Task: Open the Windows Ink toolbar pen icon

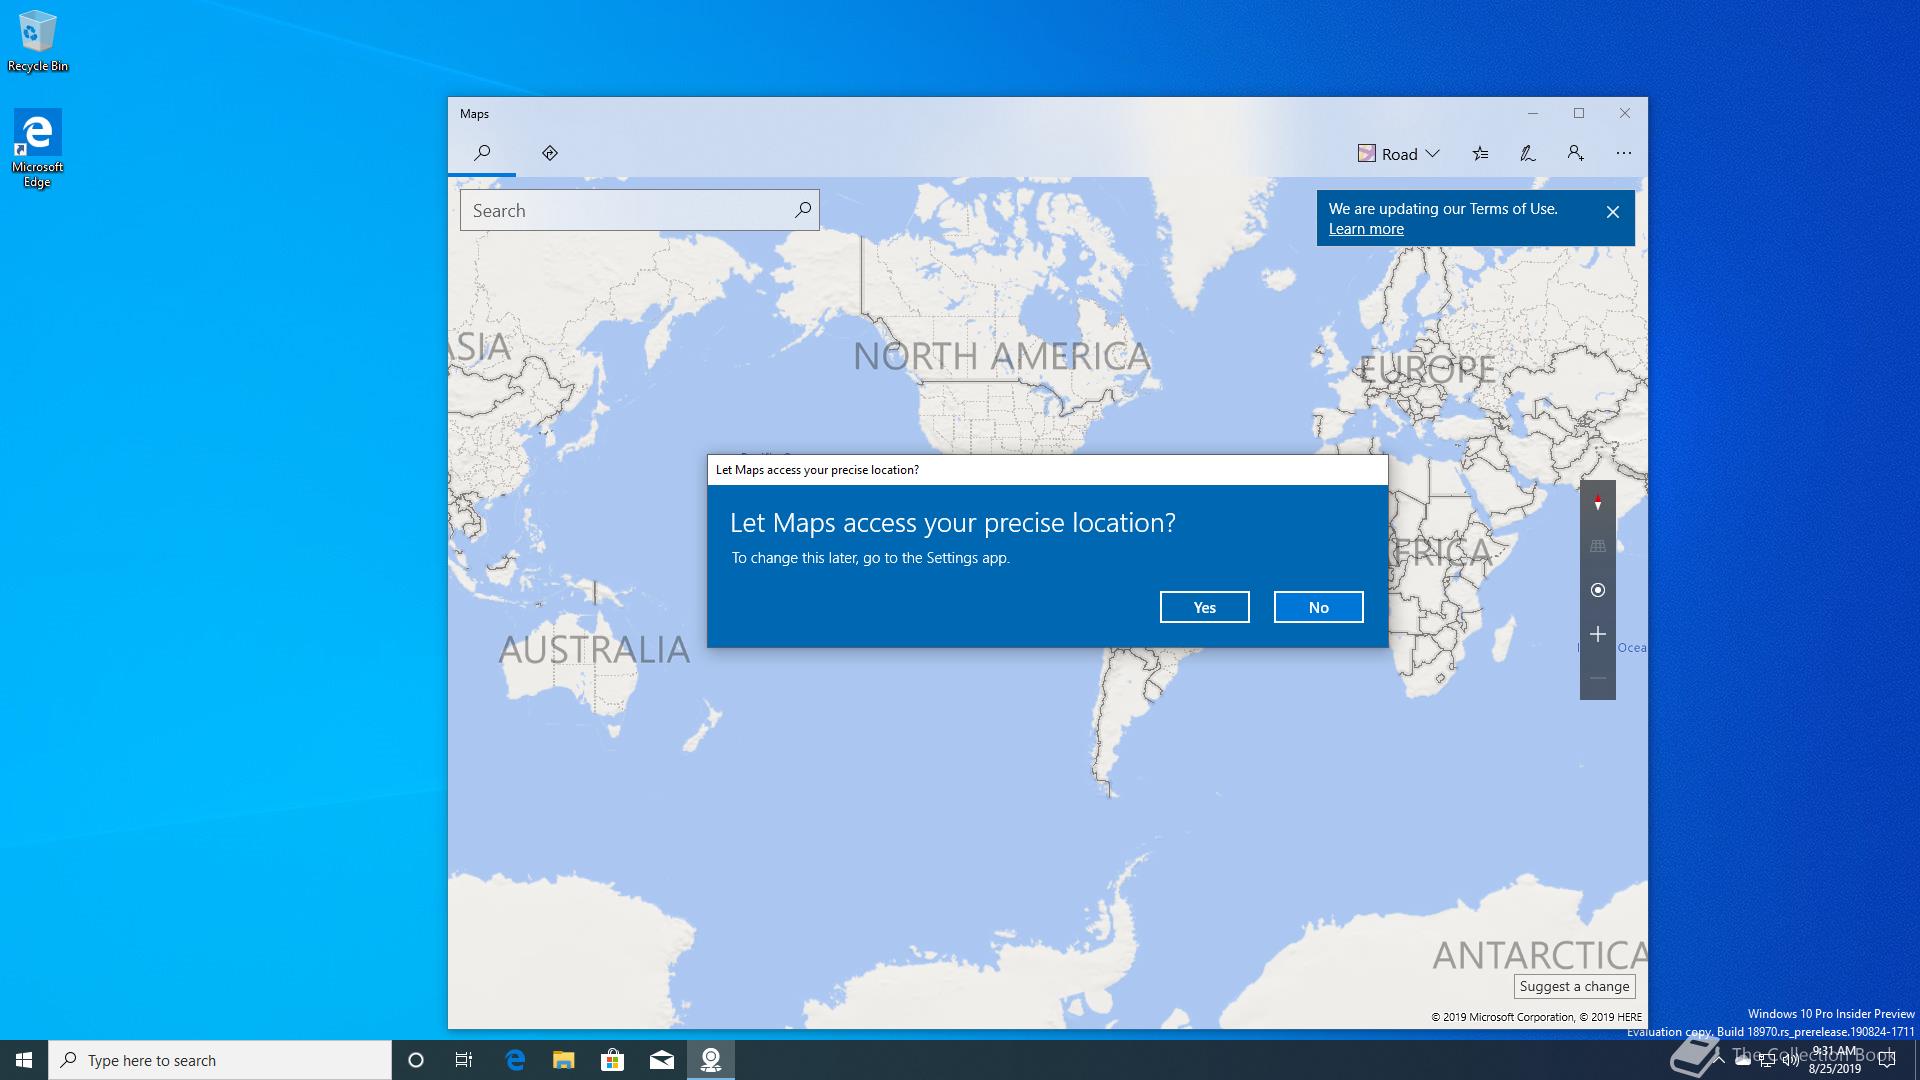Action: click(1527, 153)
